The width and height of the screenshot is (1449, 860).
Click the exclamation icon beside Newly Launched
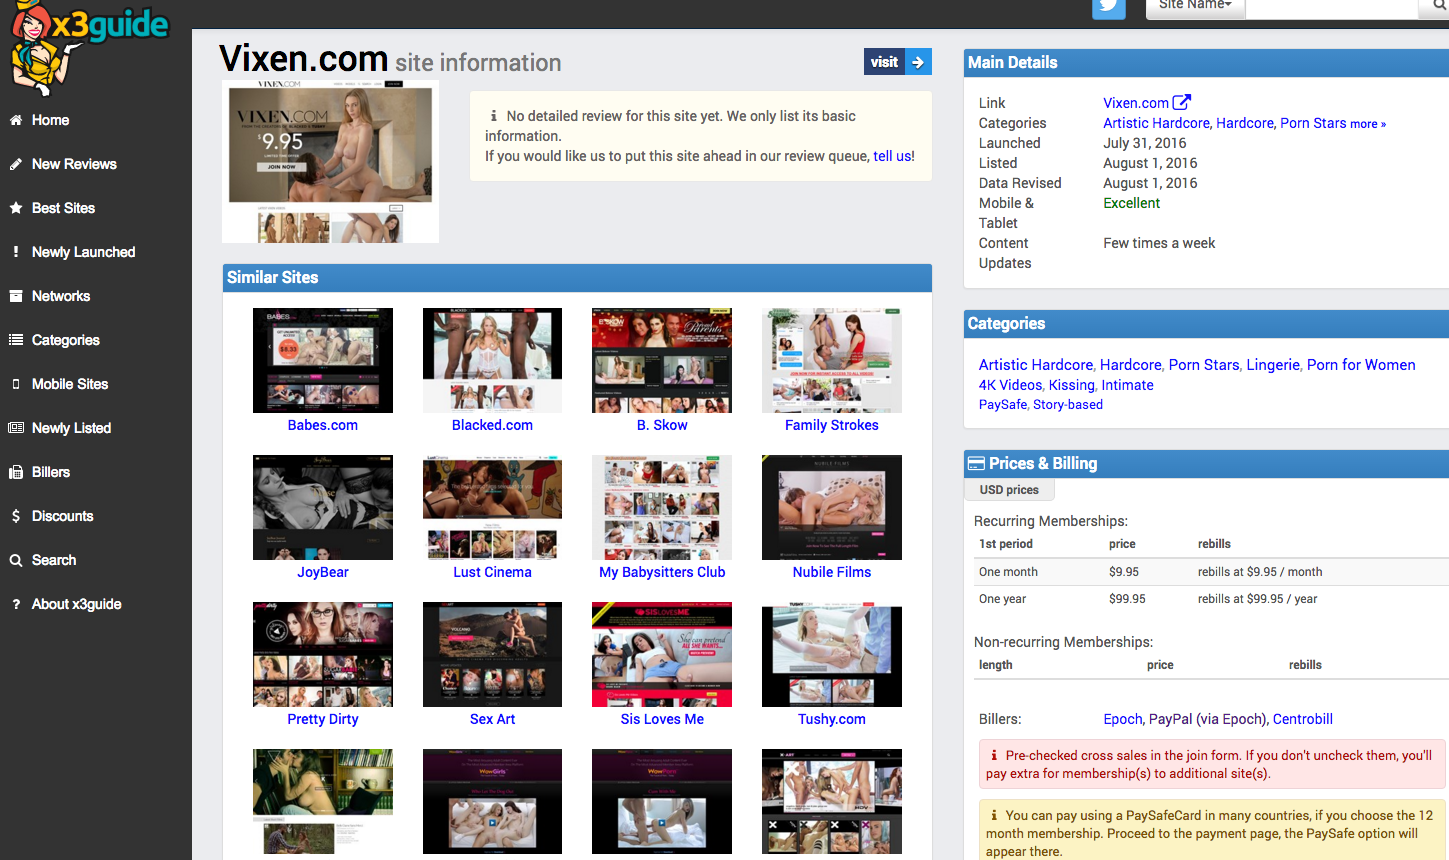(x=16, y=252)
